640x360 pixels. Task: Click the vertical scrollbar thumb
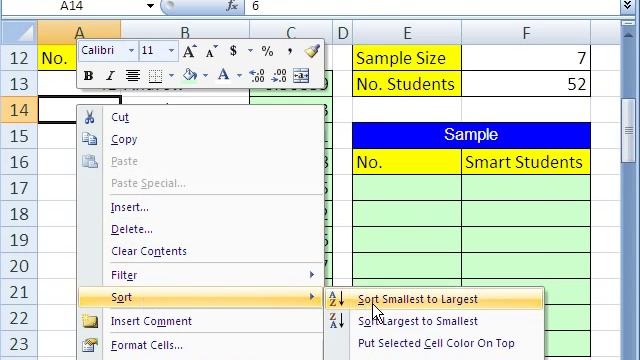[x=628, y=131]
